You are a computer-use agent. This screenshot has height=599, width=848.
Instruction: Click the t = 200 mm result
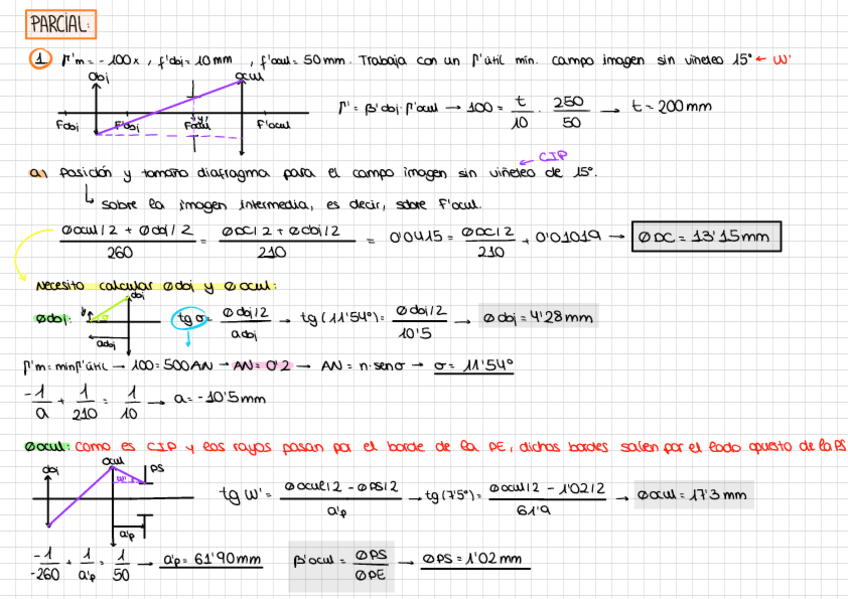(x=672, y=107)
